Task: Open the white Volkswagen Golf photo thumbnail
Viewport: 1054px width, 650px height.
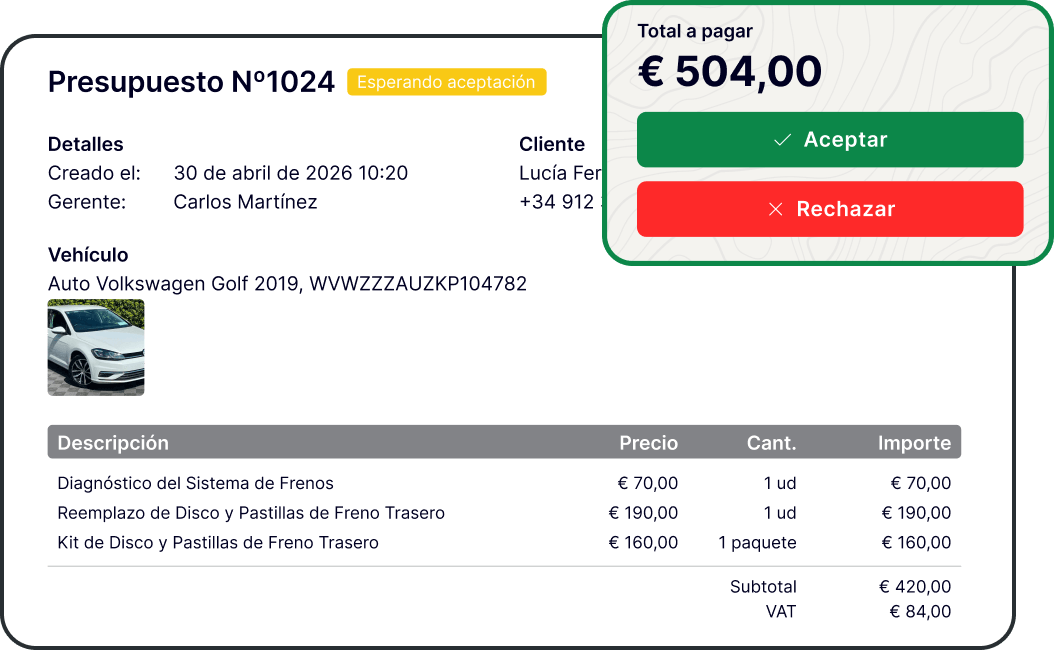Action: tap(96, 348)
